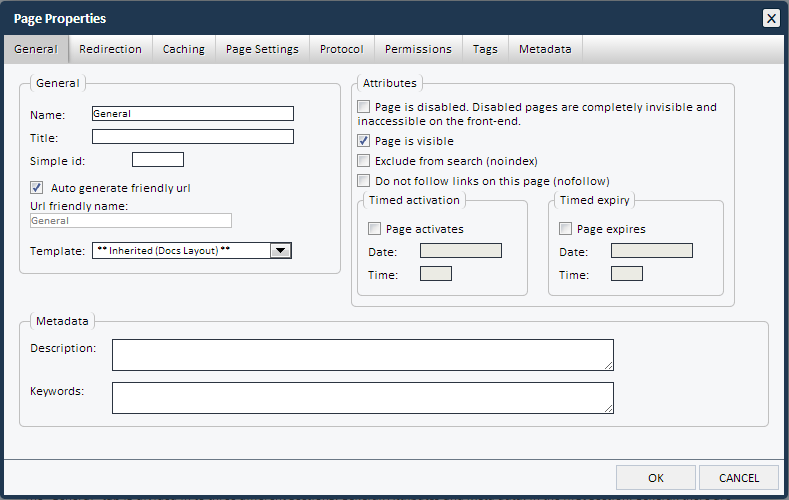Switch to the Redirection tab

110,49
